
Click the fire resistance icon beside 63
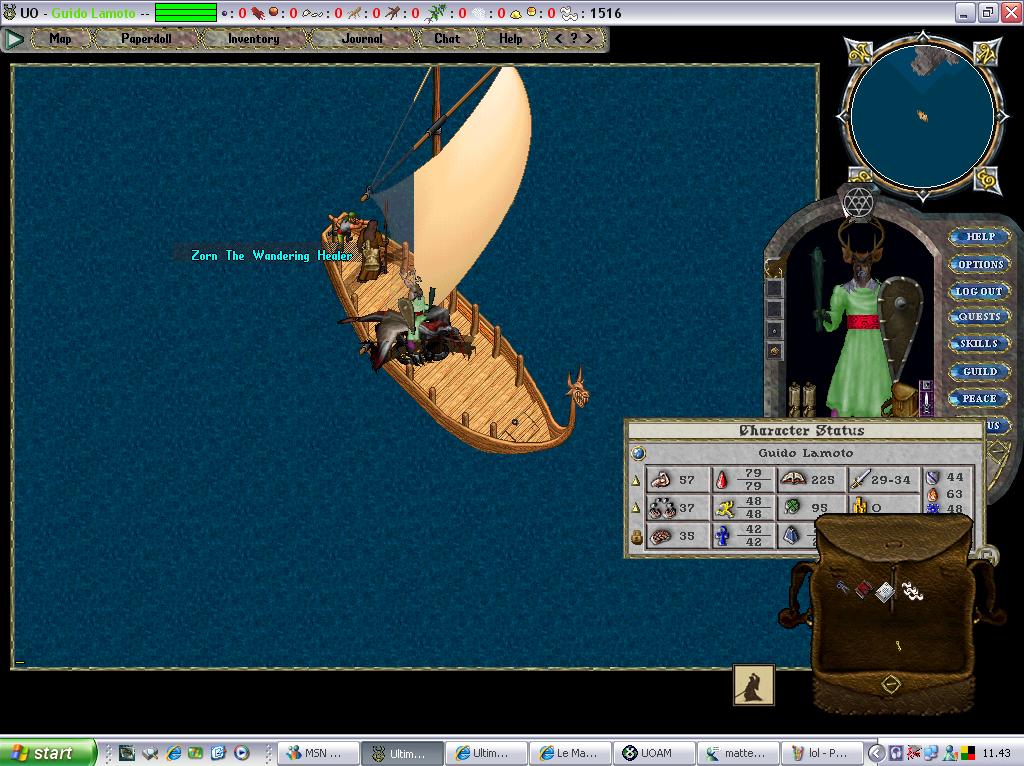point(933,494)
